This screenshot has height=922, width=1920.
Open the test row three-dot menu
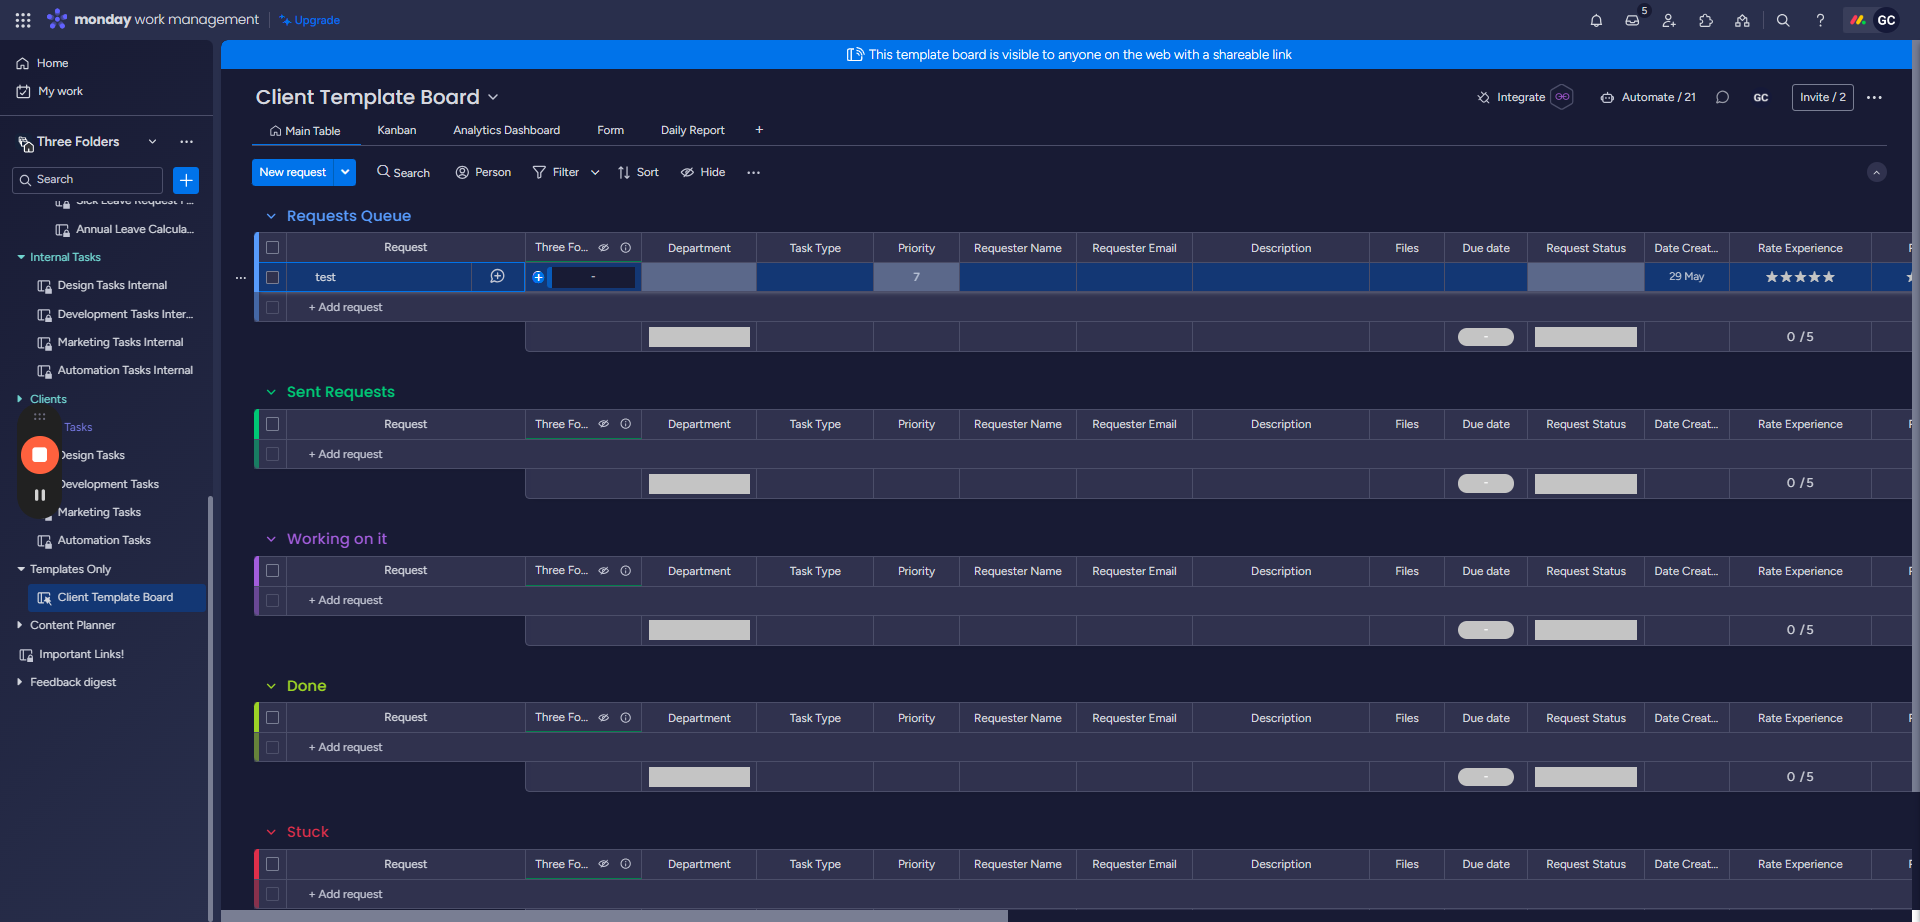240,278
